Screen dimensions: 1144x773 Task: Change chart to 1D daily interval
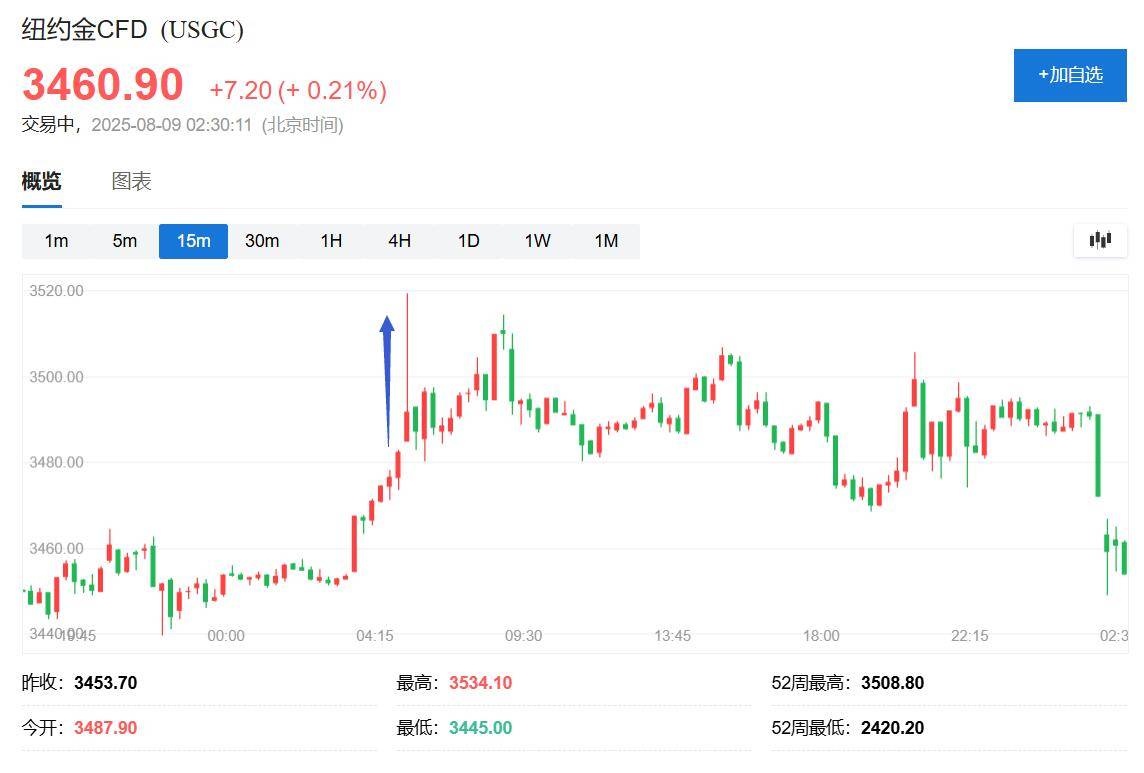(x=468, y=241)
